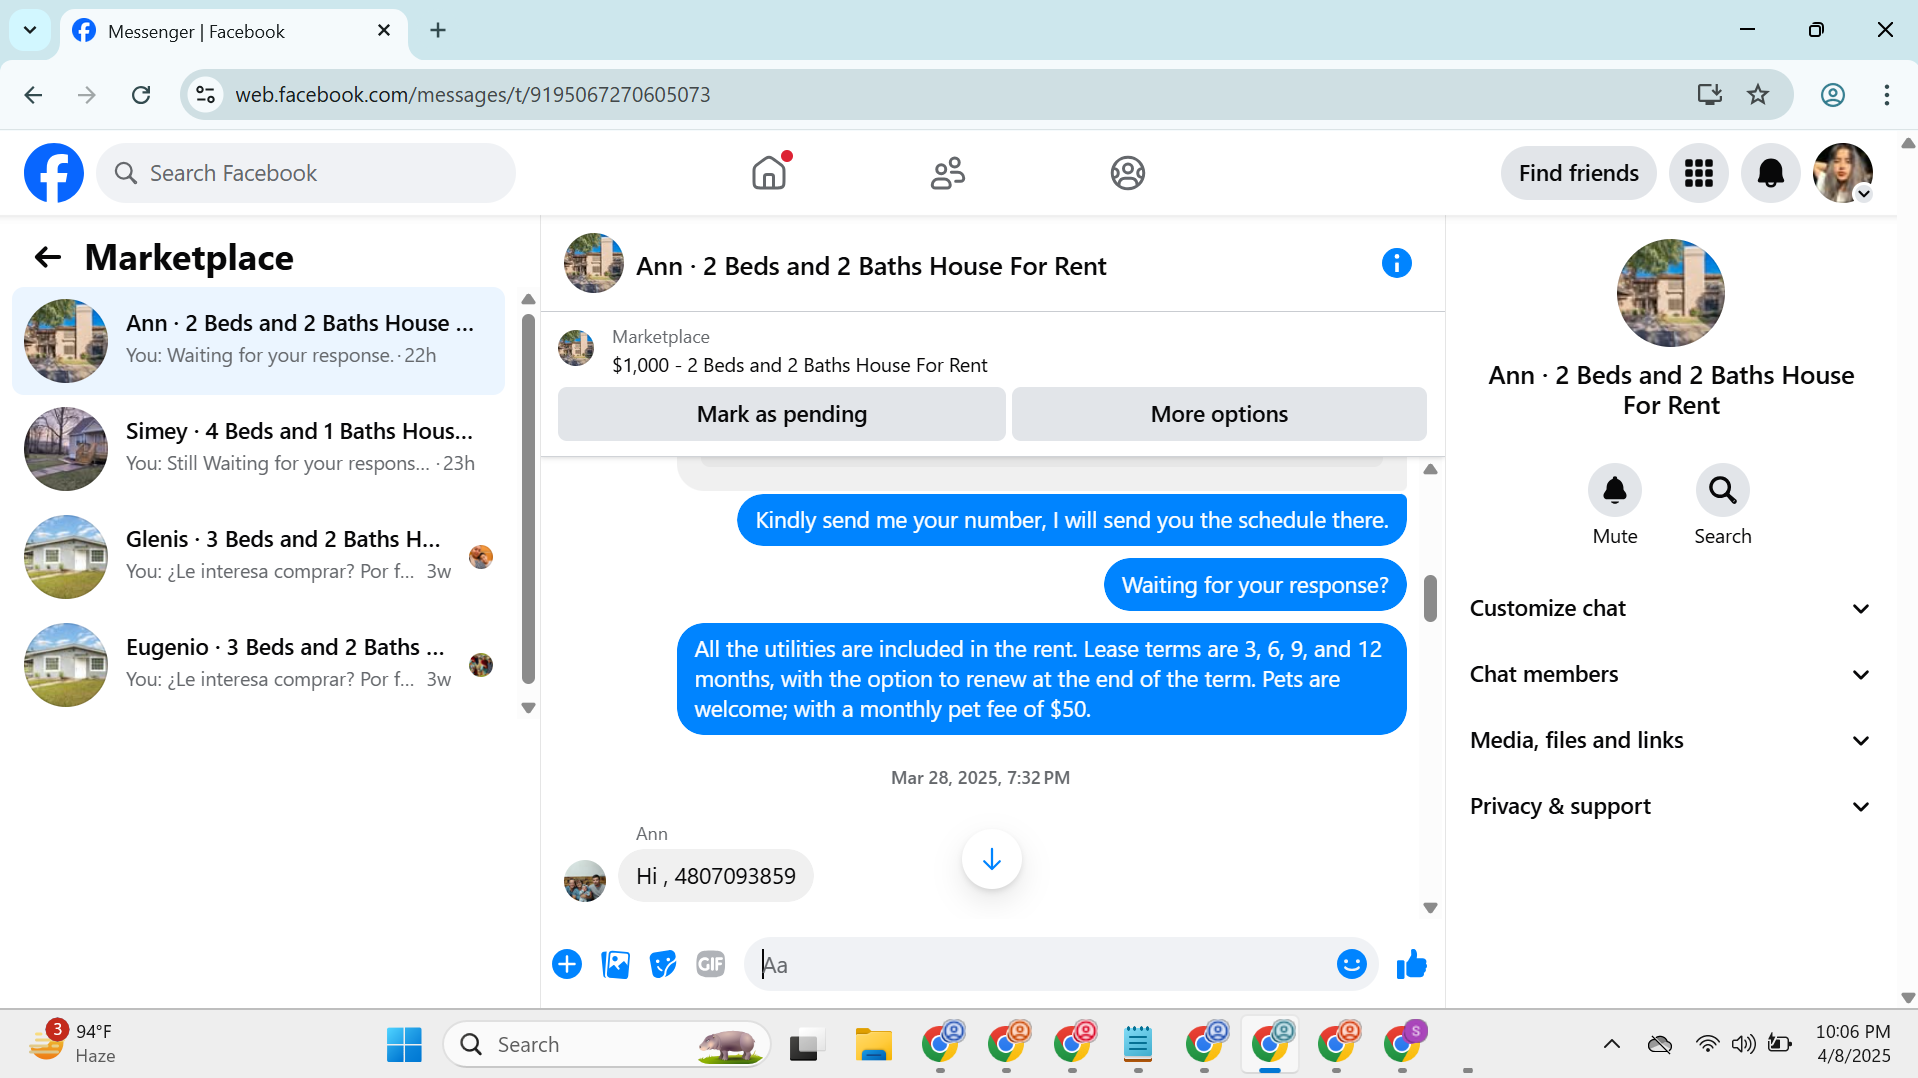
Task: Click the Find friends button
Action: [x=1578, y=173]
